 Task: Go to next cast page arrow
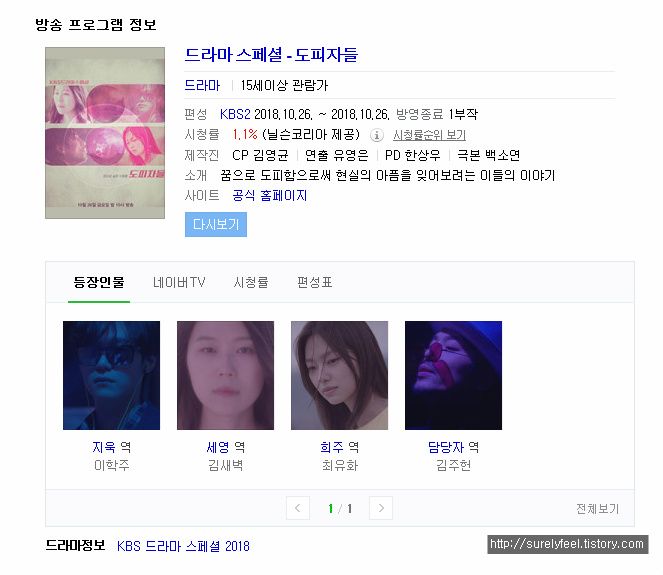click(x=381, y=508)
